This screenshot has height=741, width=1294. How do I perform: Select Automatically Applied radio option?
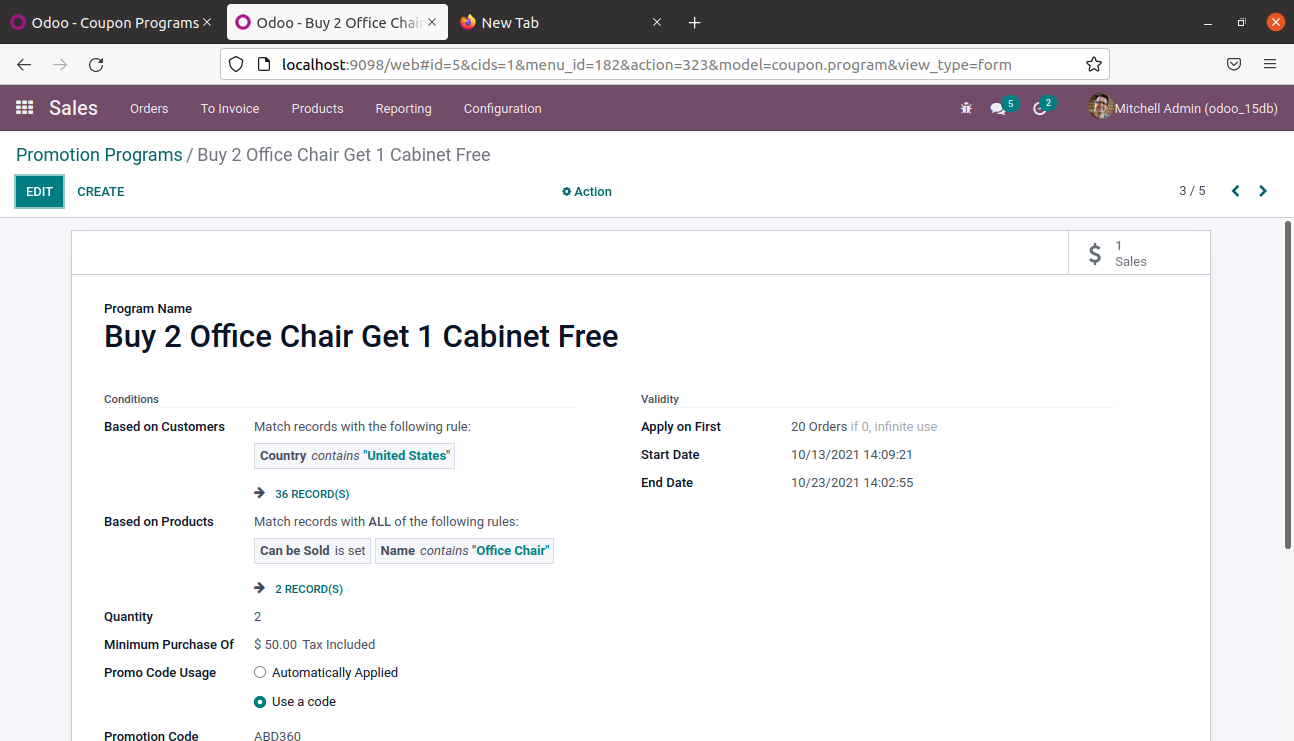260,673
